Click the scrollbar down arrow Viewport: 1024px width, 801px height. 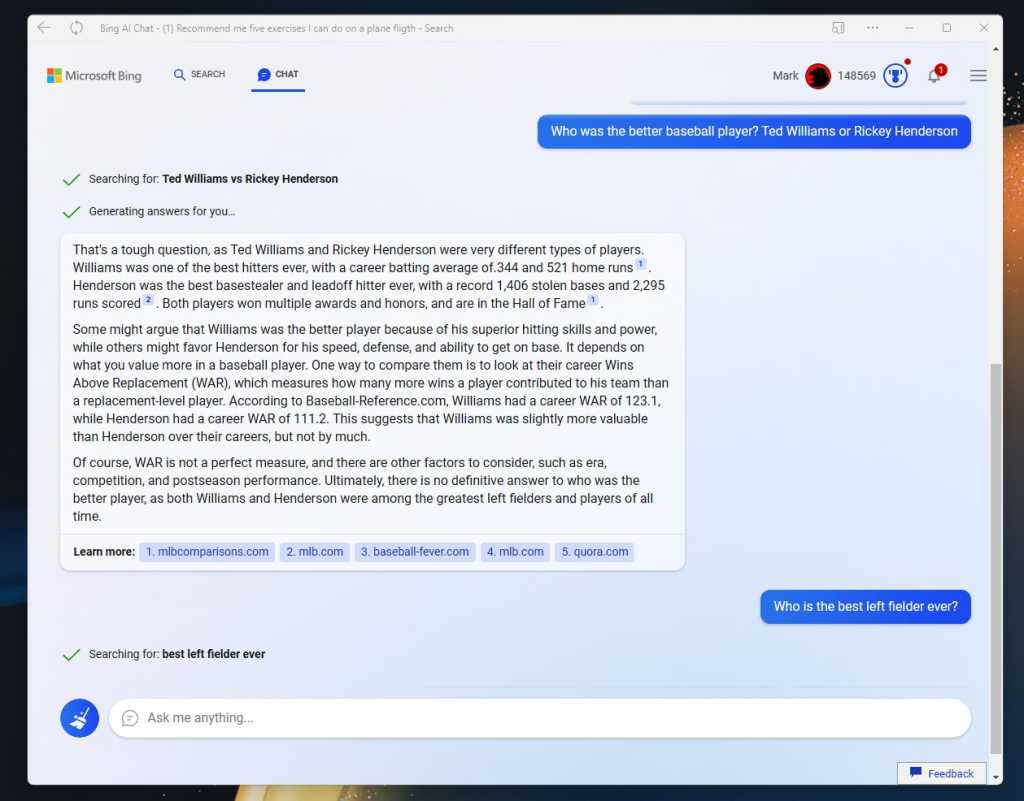tap(995, 777)
